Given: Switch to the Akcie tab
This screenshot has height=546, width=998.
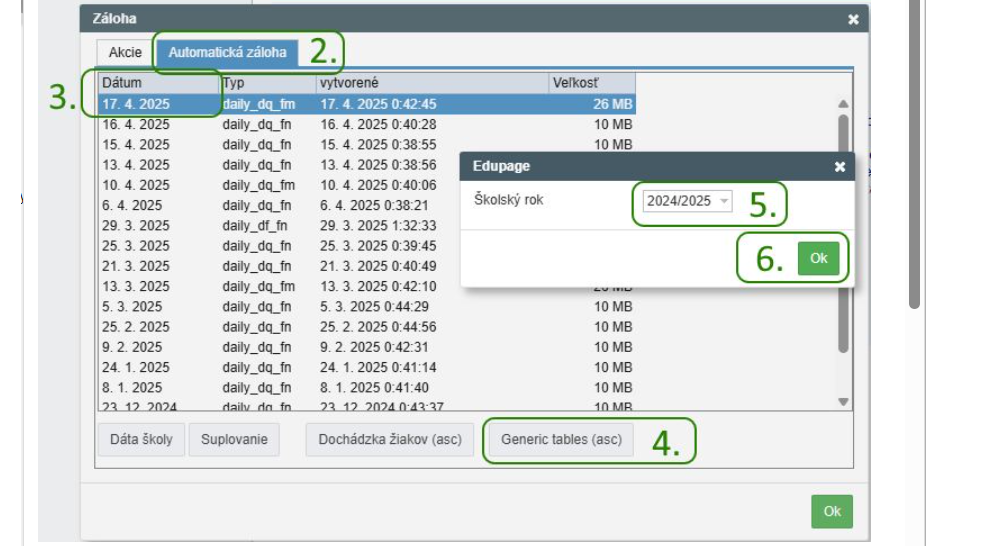Looking at the screenshot, I should tap(125, 53).
